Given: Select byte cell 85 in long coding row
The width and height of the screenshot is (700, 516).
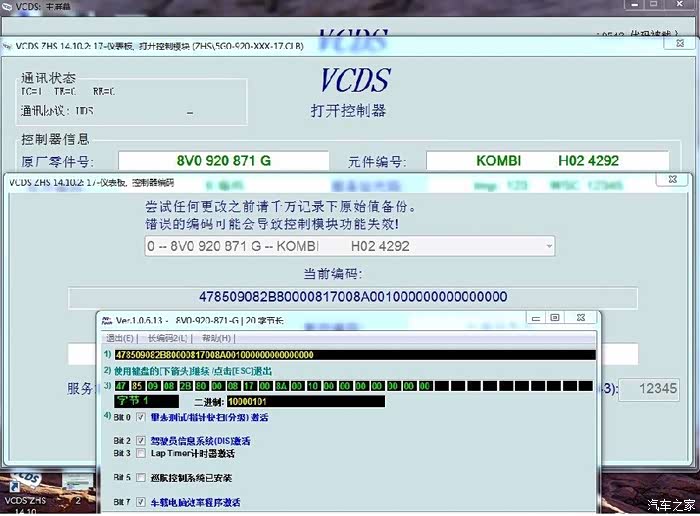Looking at the screenshot, I should [x=138, y=386].
